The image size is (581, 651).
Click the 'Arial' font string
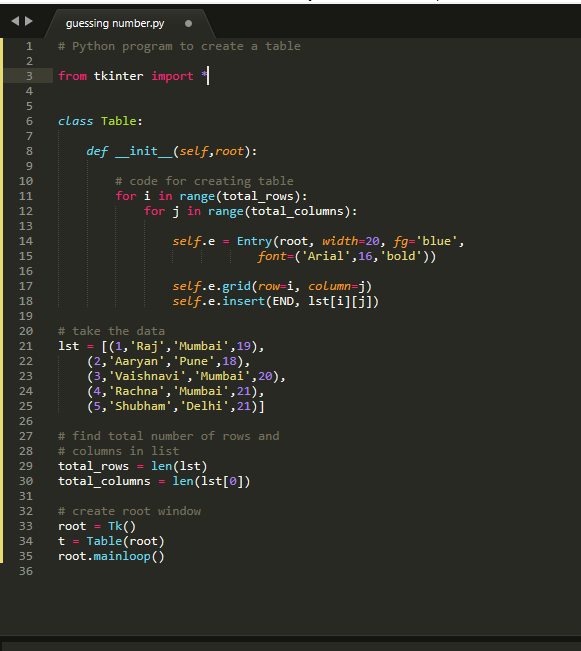pyautogui.click(x=326, y=256)
